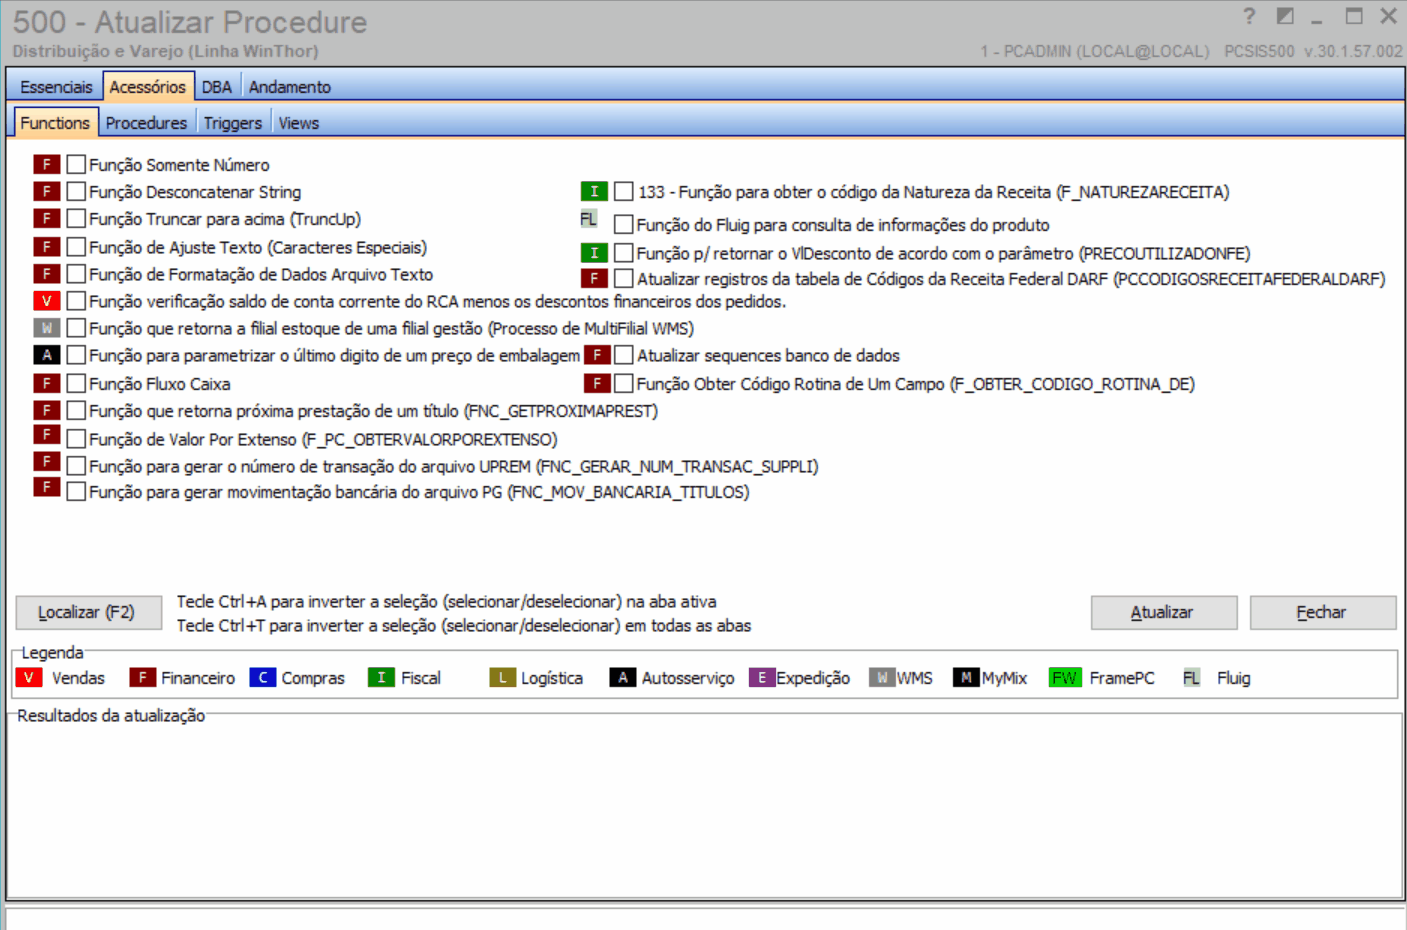Image resolution: width=1407 pixels, height=930 pixels.
Task: Check Função Desconcatenar String
Action: [76, 191]
